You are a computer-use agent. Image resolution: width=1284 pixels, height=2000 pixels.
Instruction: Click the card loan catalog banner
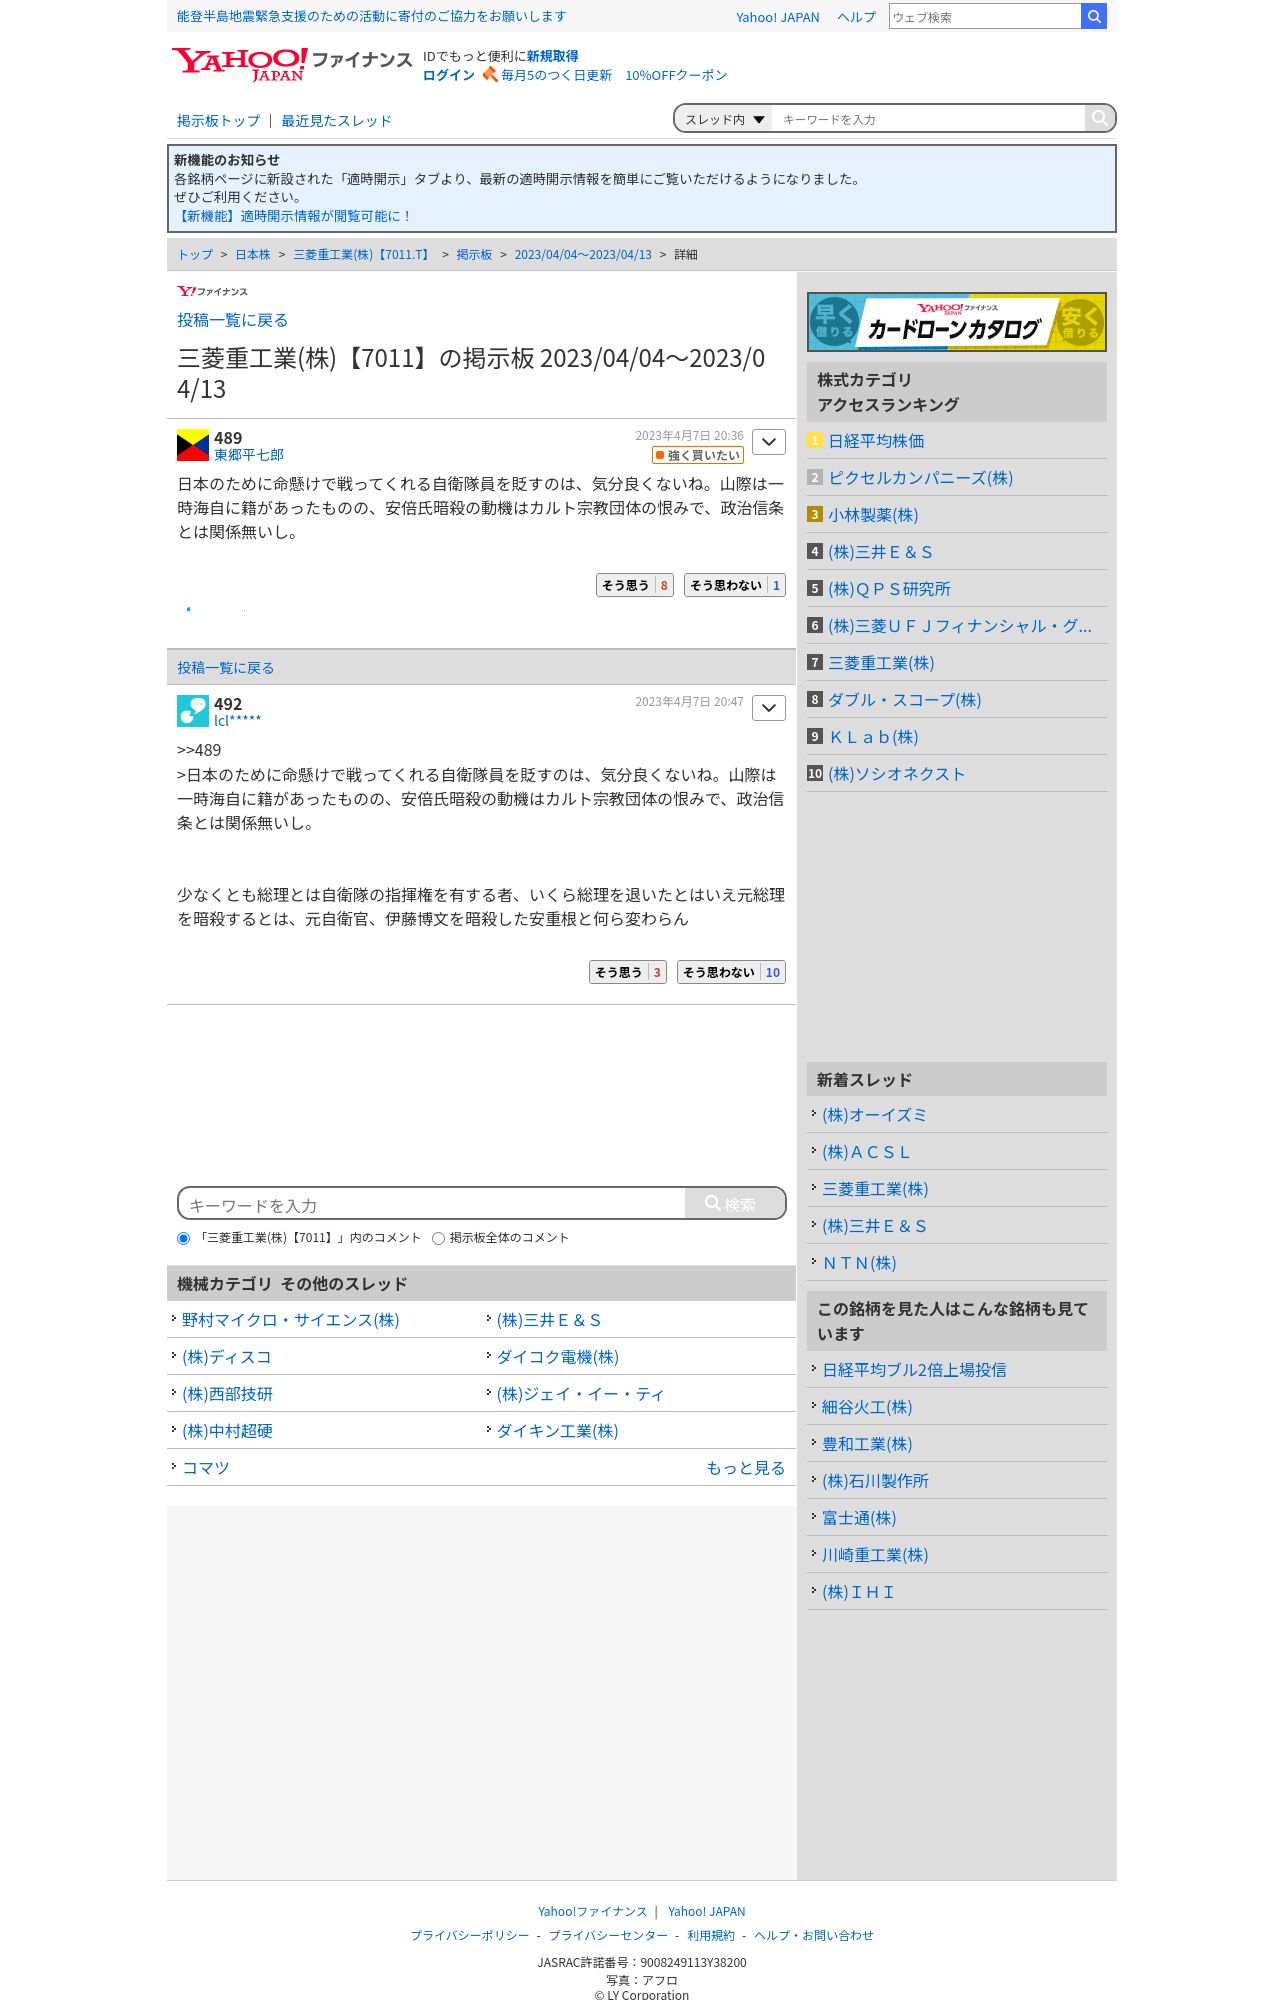tap(957, 322)
